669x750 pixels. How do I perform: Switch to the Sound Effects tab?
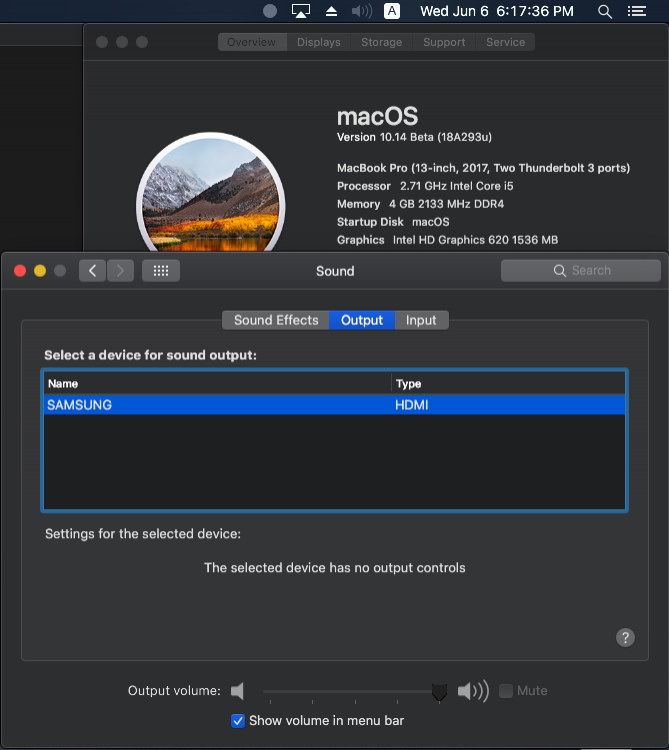[x=276, y=320]
